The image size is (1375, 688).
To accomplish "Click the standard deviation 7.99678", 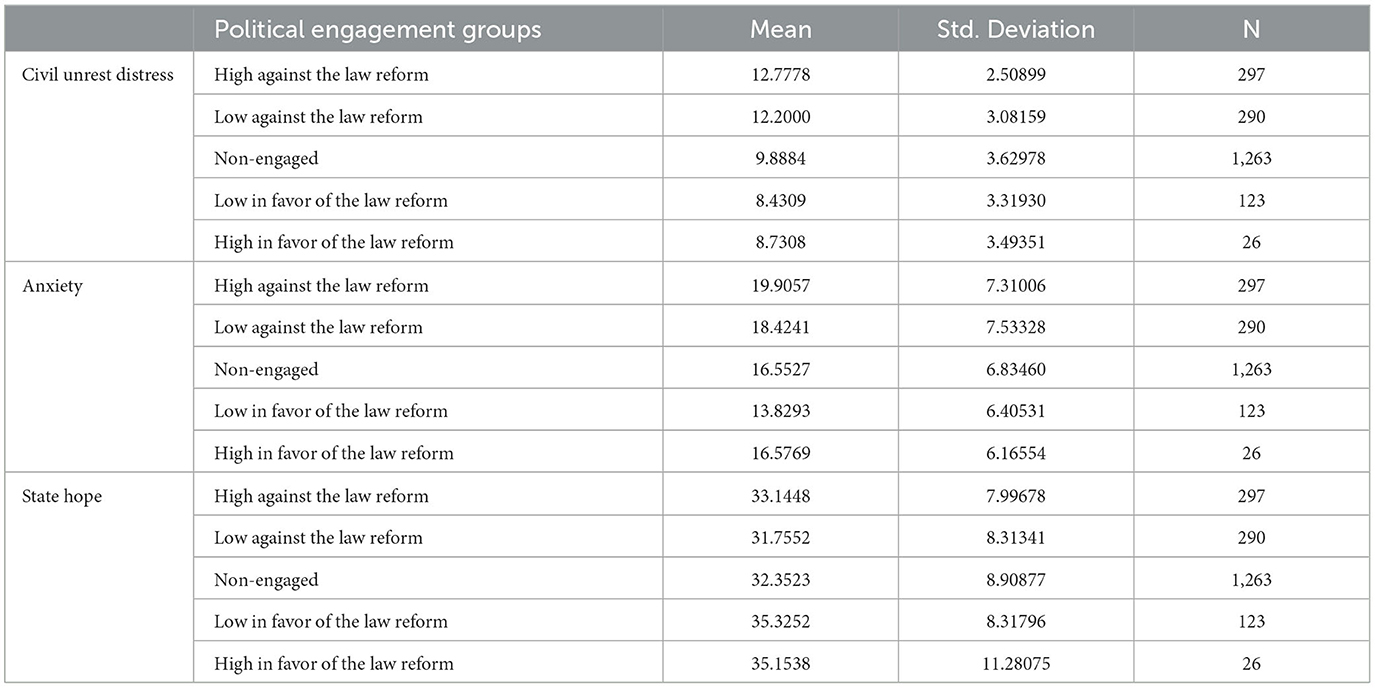I will pyautogui.click(x=1016, y=496).
